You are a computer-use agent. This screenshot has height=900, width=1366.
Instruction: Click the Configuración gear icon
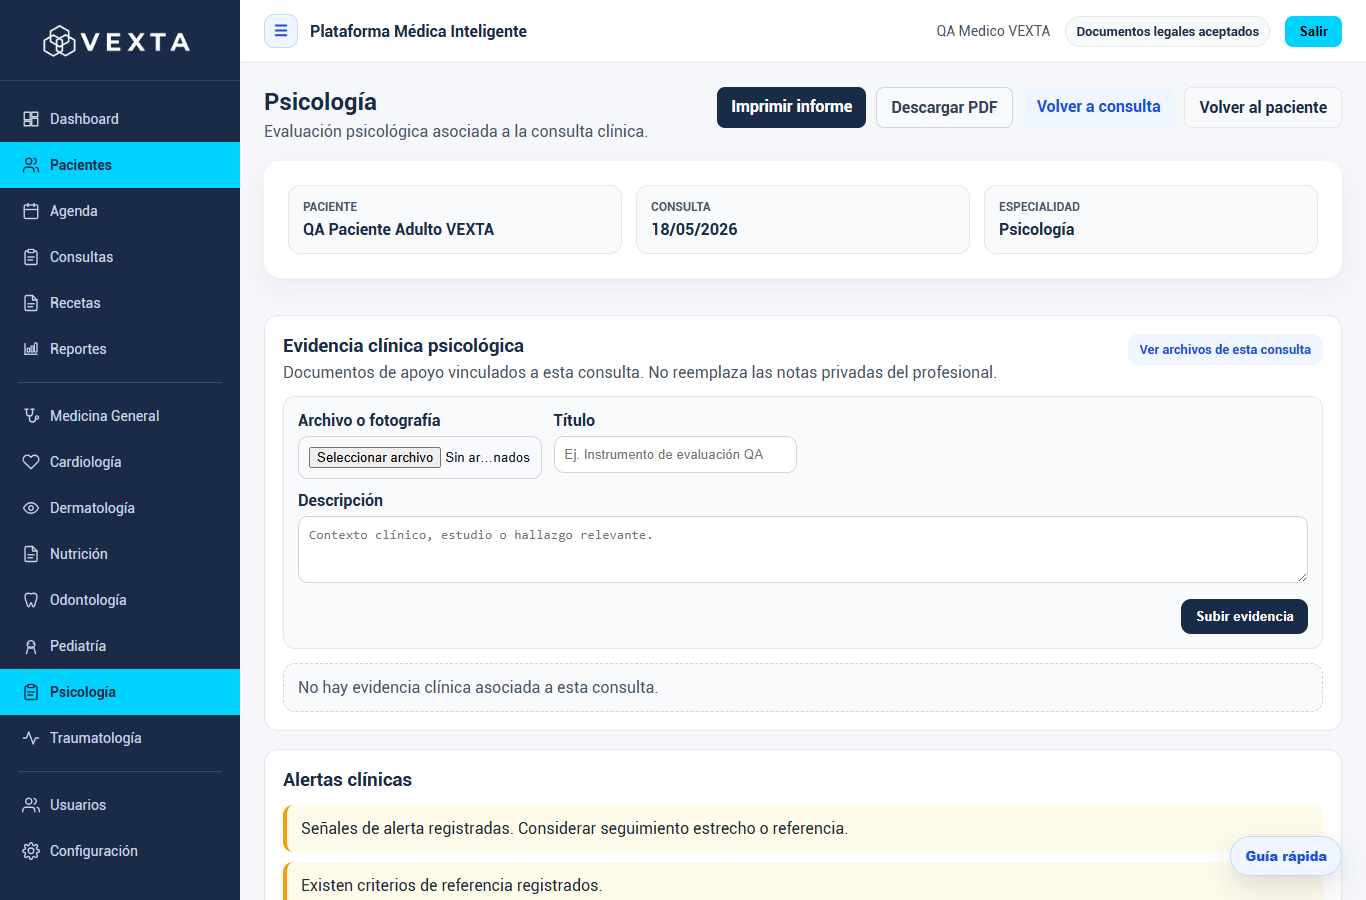tap(31, 851)
